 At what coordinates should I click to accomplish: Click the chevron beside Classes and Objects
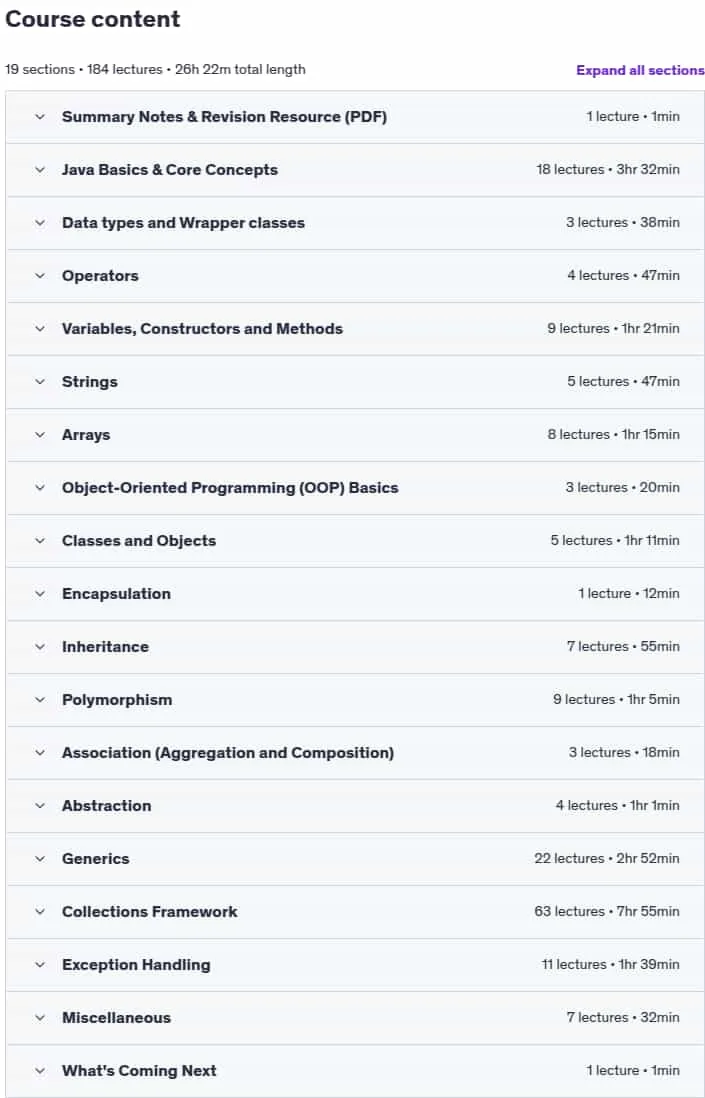pyautogui.click(x=40, y=541)
